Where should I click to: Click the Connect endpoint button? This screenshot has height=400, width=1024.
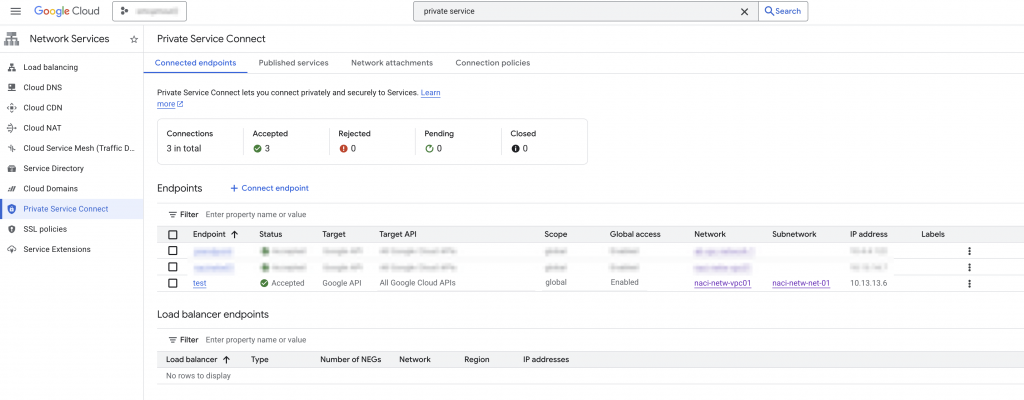(x=269, y=188)
